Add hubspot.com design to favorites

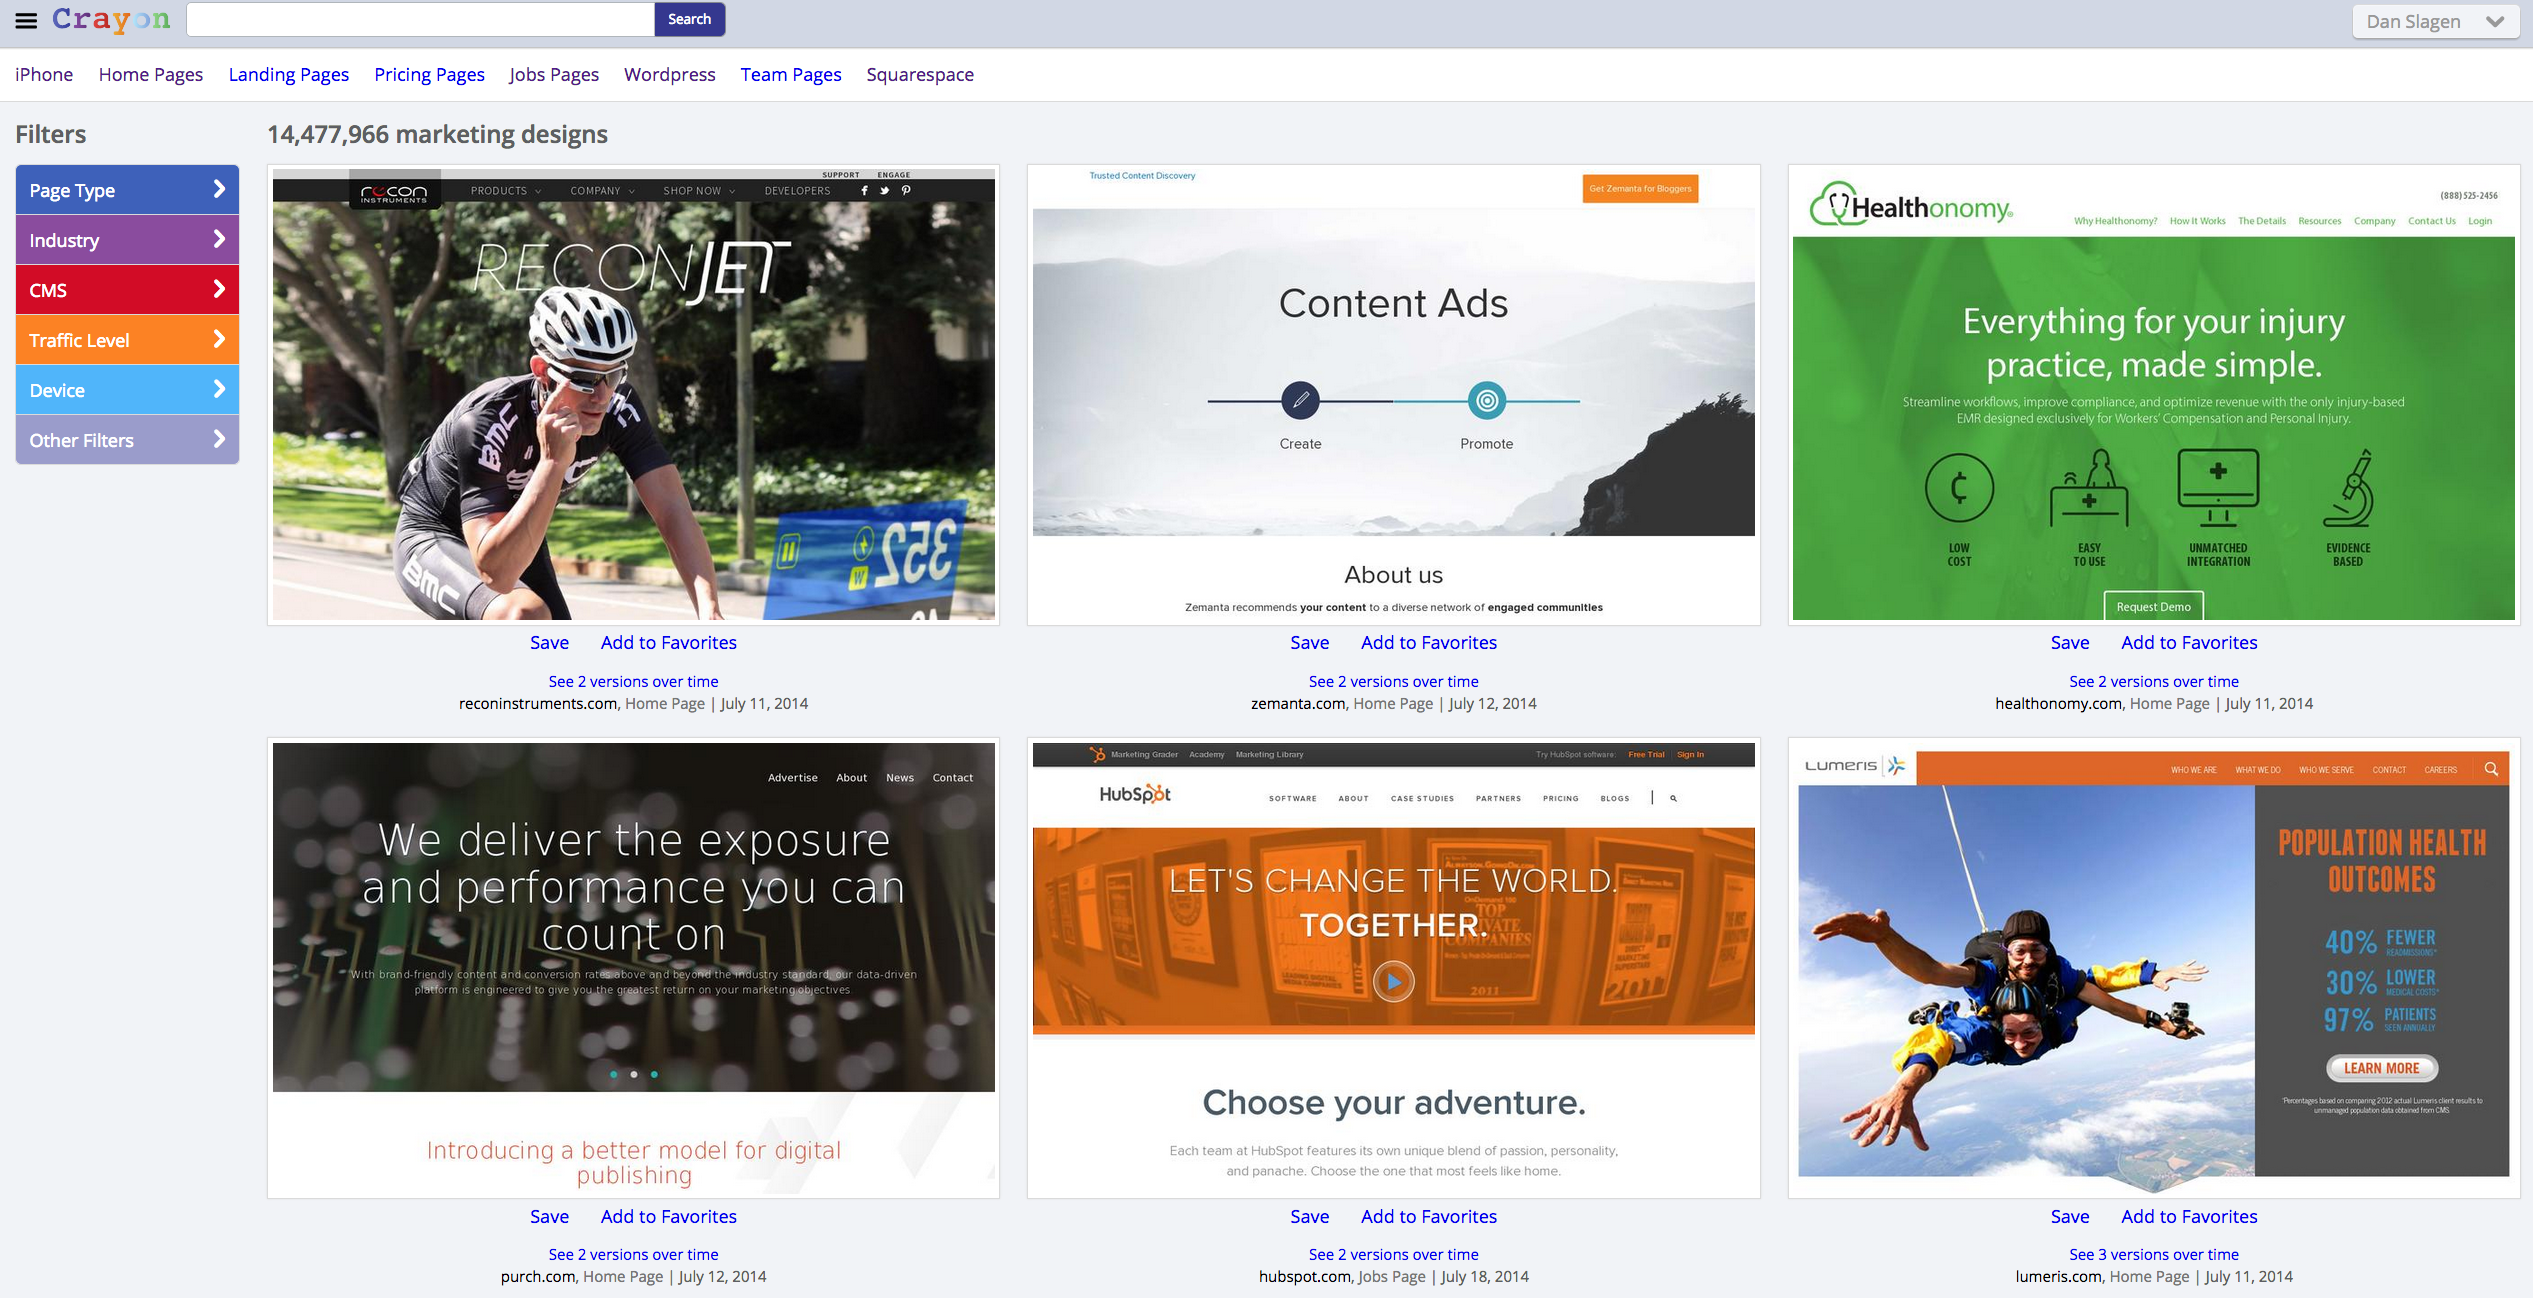[x=1428, y=1216]
